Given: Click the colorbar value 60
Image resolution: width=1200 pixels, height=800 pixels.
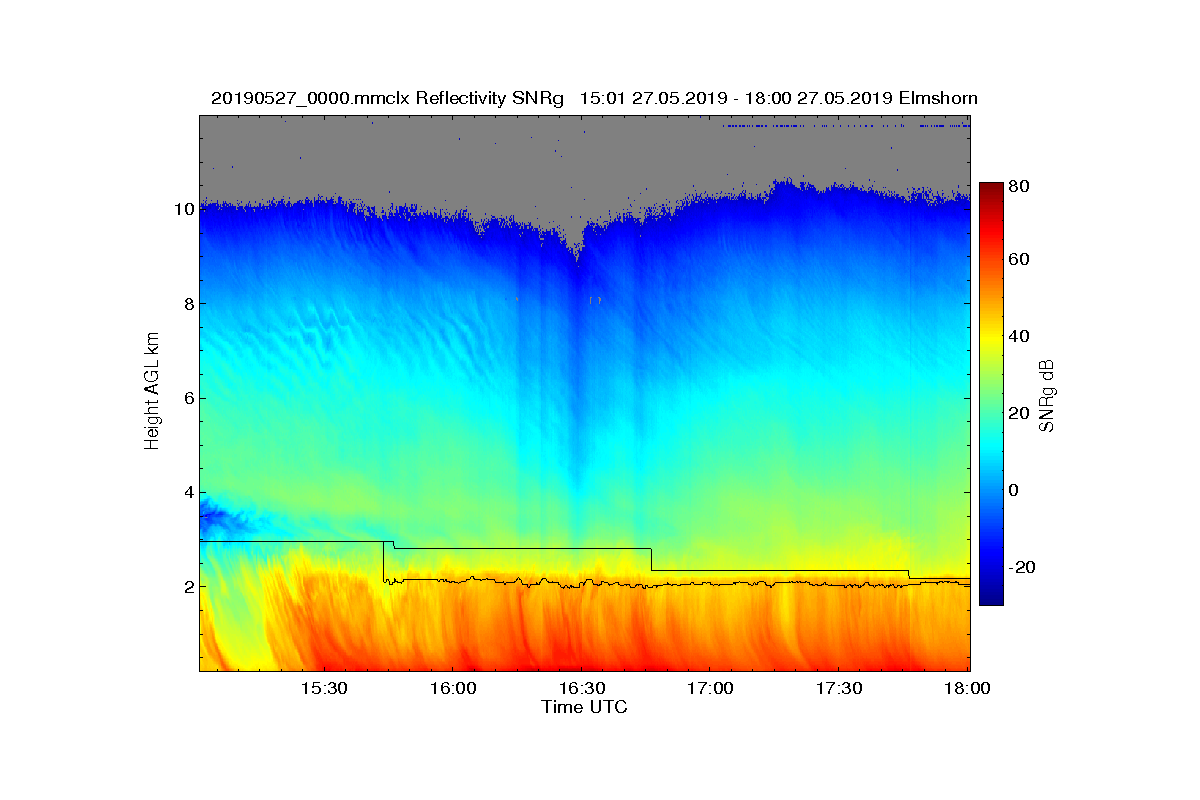Looking at the screenshot, I should click(1019, 260).
